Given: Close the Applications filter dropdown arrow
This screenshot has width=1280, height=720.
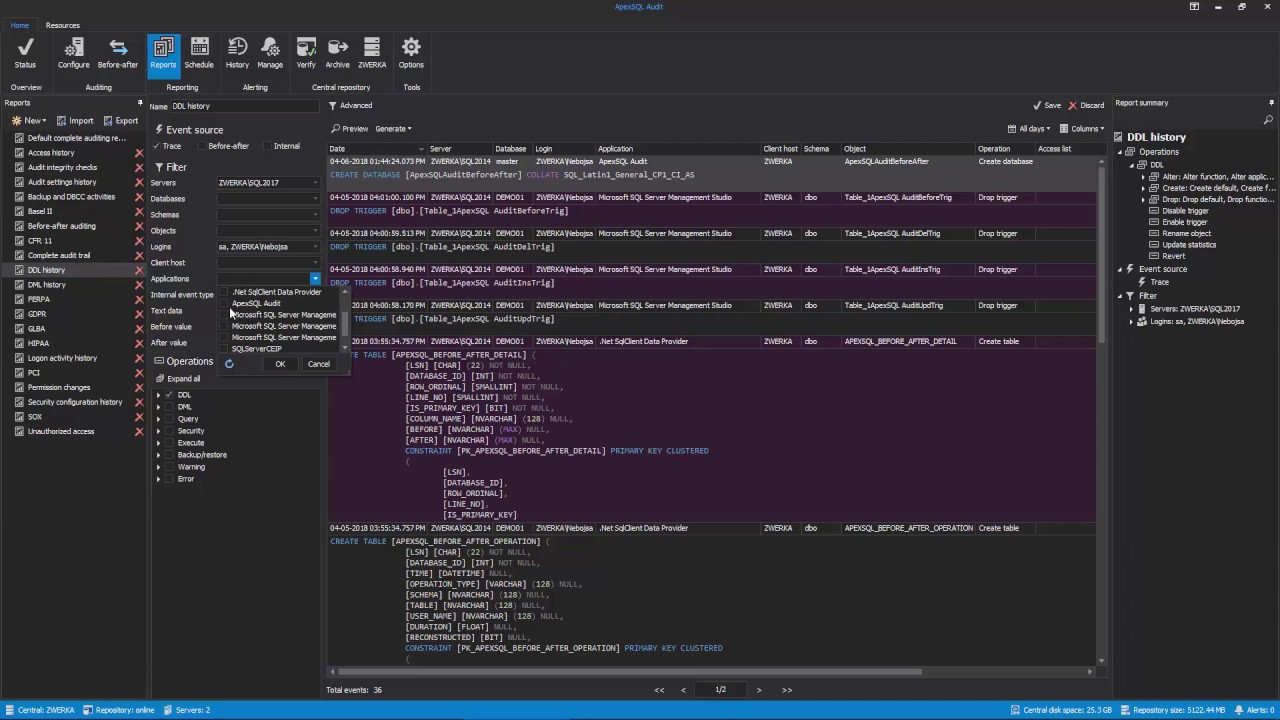Looking at the screenshot, I should point(315,279).
